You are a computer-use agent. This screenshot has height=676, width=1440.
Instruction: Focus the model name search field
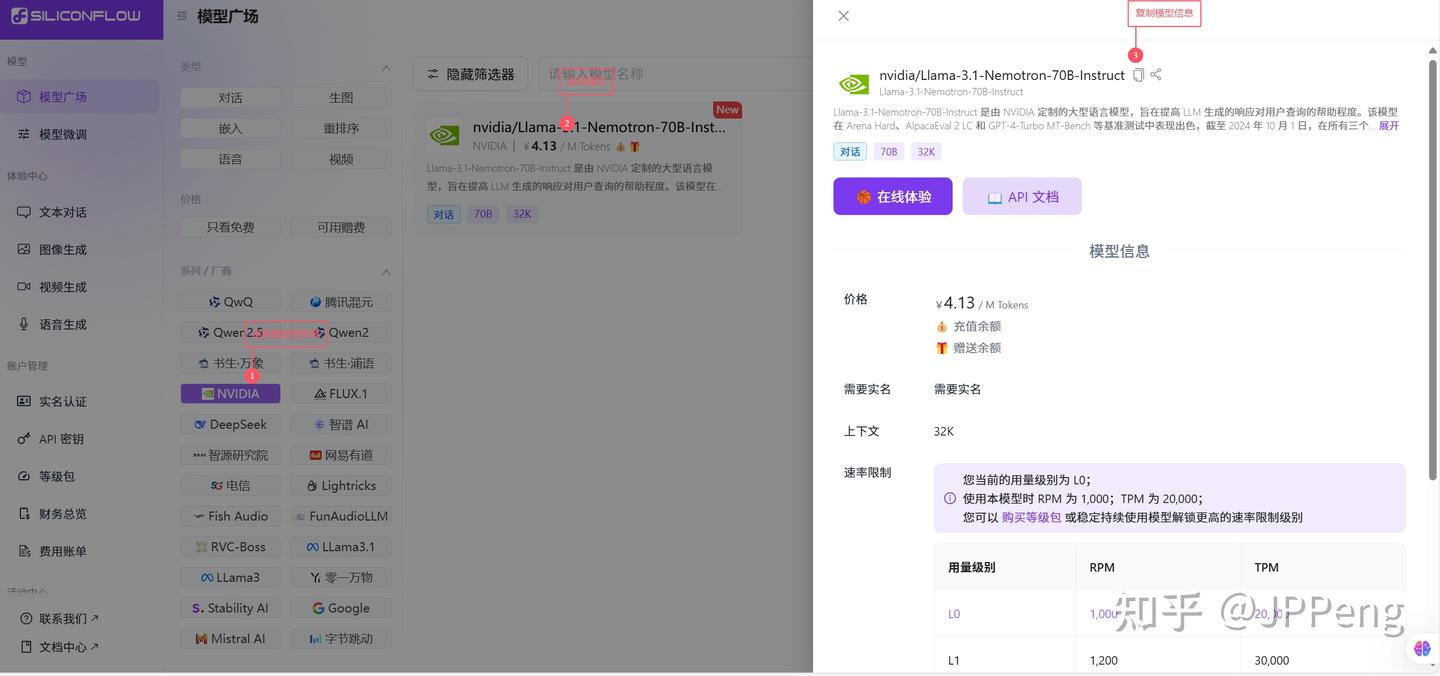pos(676,74)
